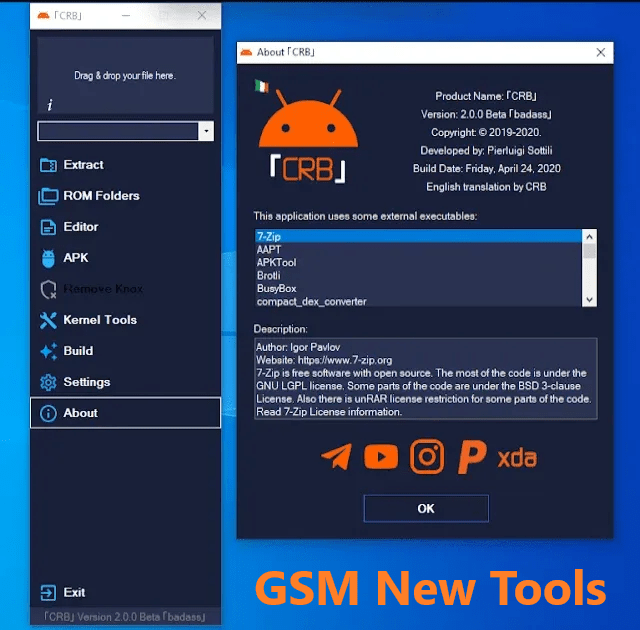Minimize the CRB main window
Image resolution: width=640 pixels, height=630 pixels.
(126, 16)
